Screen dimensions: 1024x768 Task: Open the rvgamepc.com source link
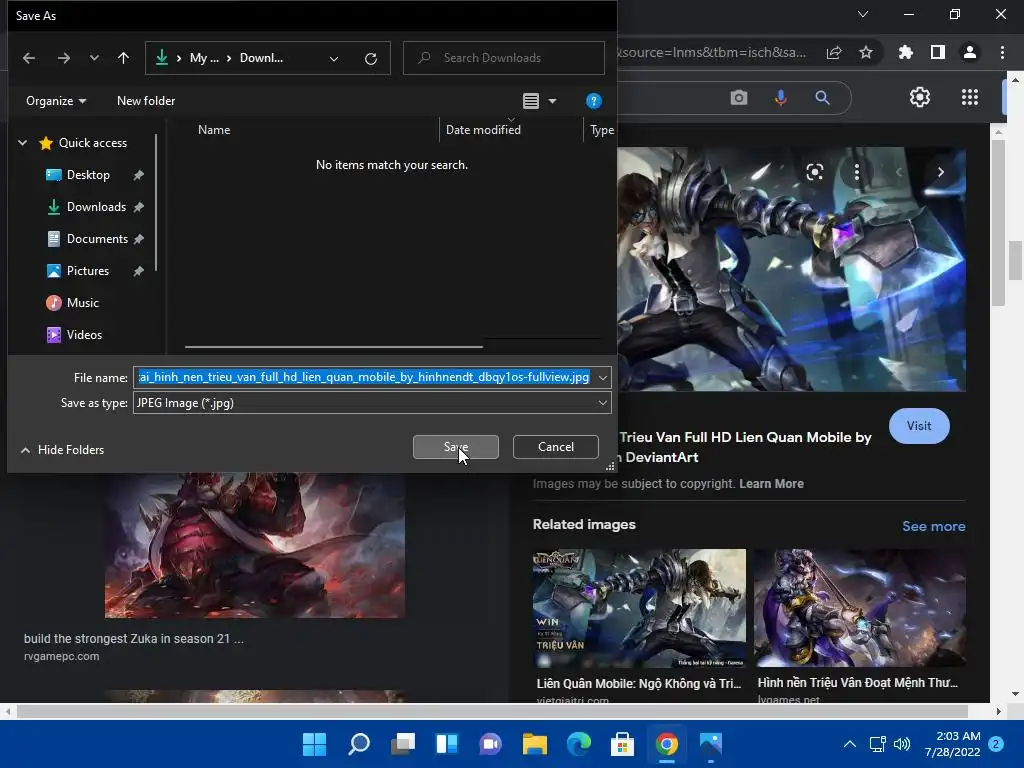(61, 656)
